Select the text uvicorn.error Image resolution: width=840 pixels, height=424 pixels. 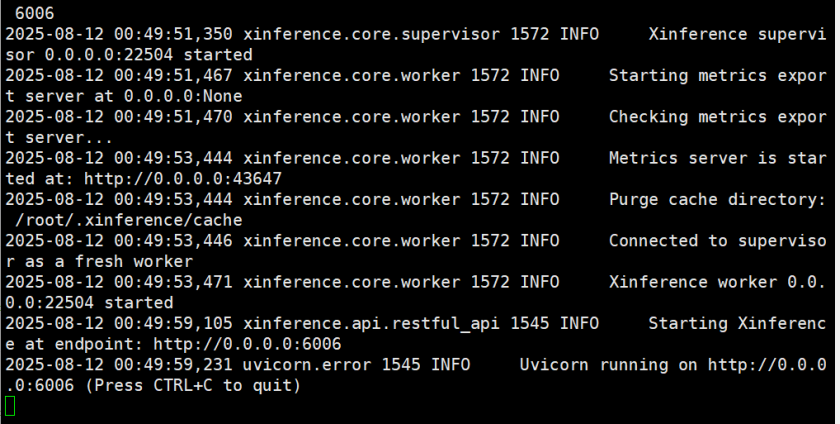(x=306, y=365)
